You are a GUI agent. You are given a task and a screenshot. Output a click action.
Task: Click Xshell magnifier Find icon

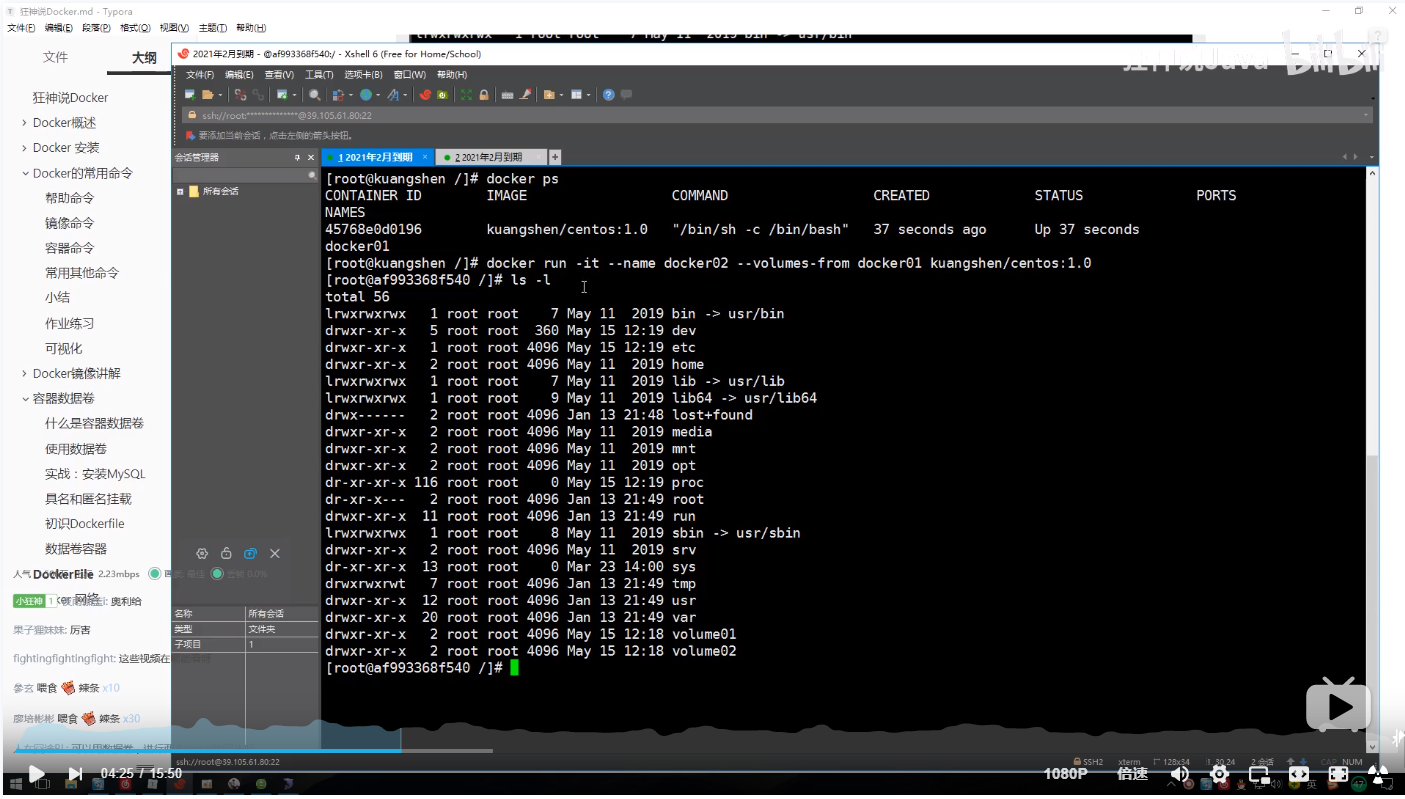[314, 95]
